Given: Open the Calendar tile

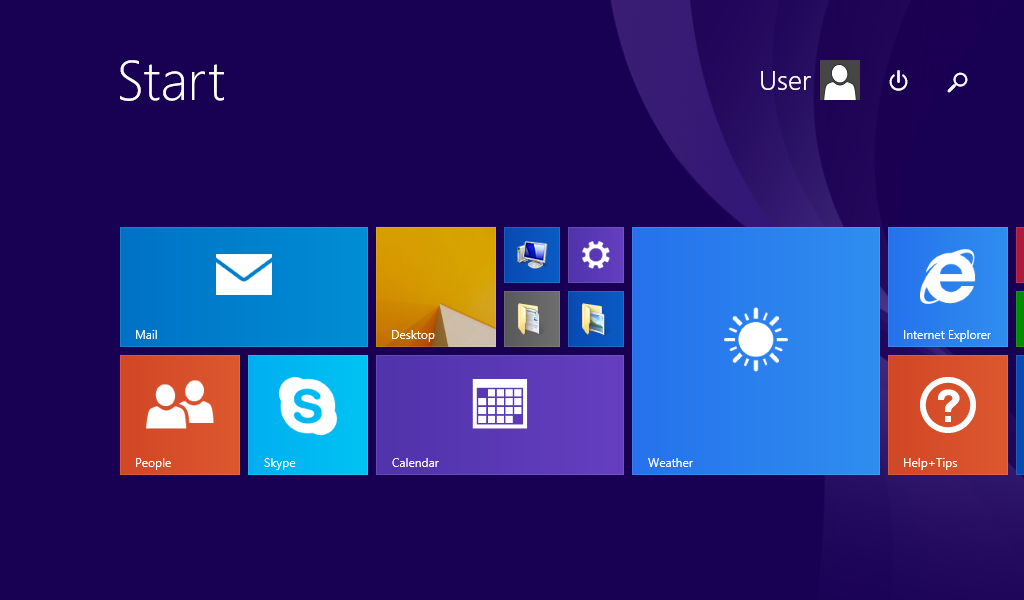Looking at the screenshot, I should coord(500,415).
